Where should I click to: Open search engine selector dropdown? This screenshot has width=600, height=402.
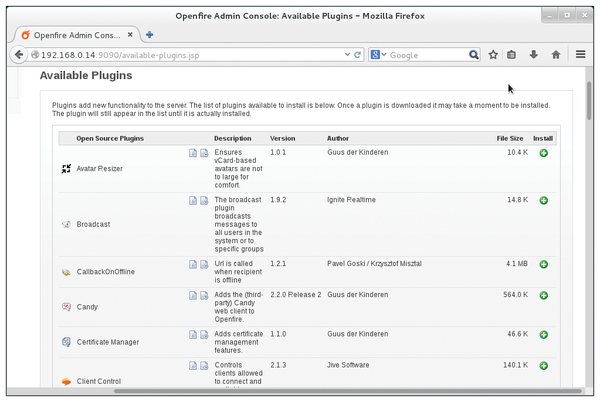click(x=379, y=55)
